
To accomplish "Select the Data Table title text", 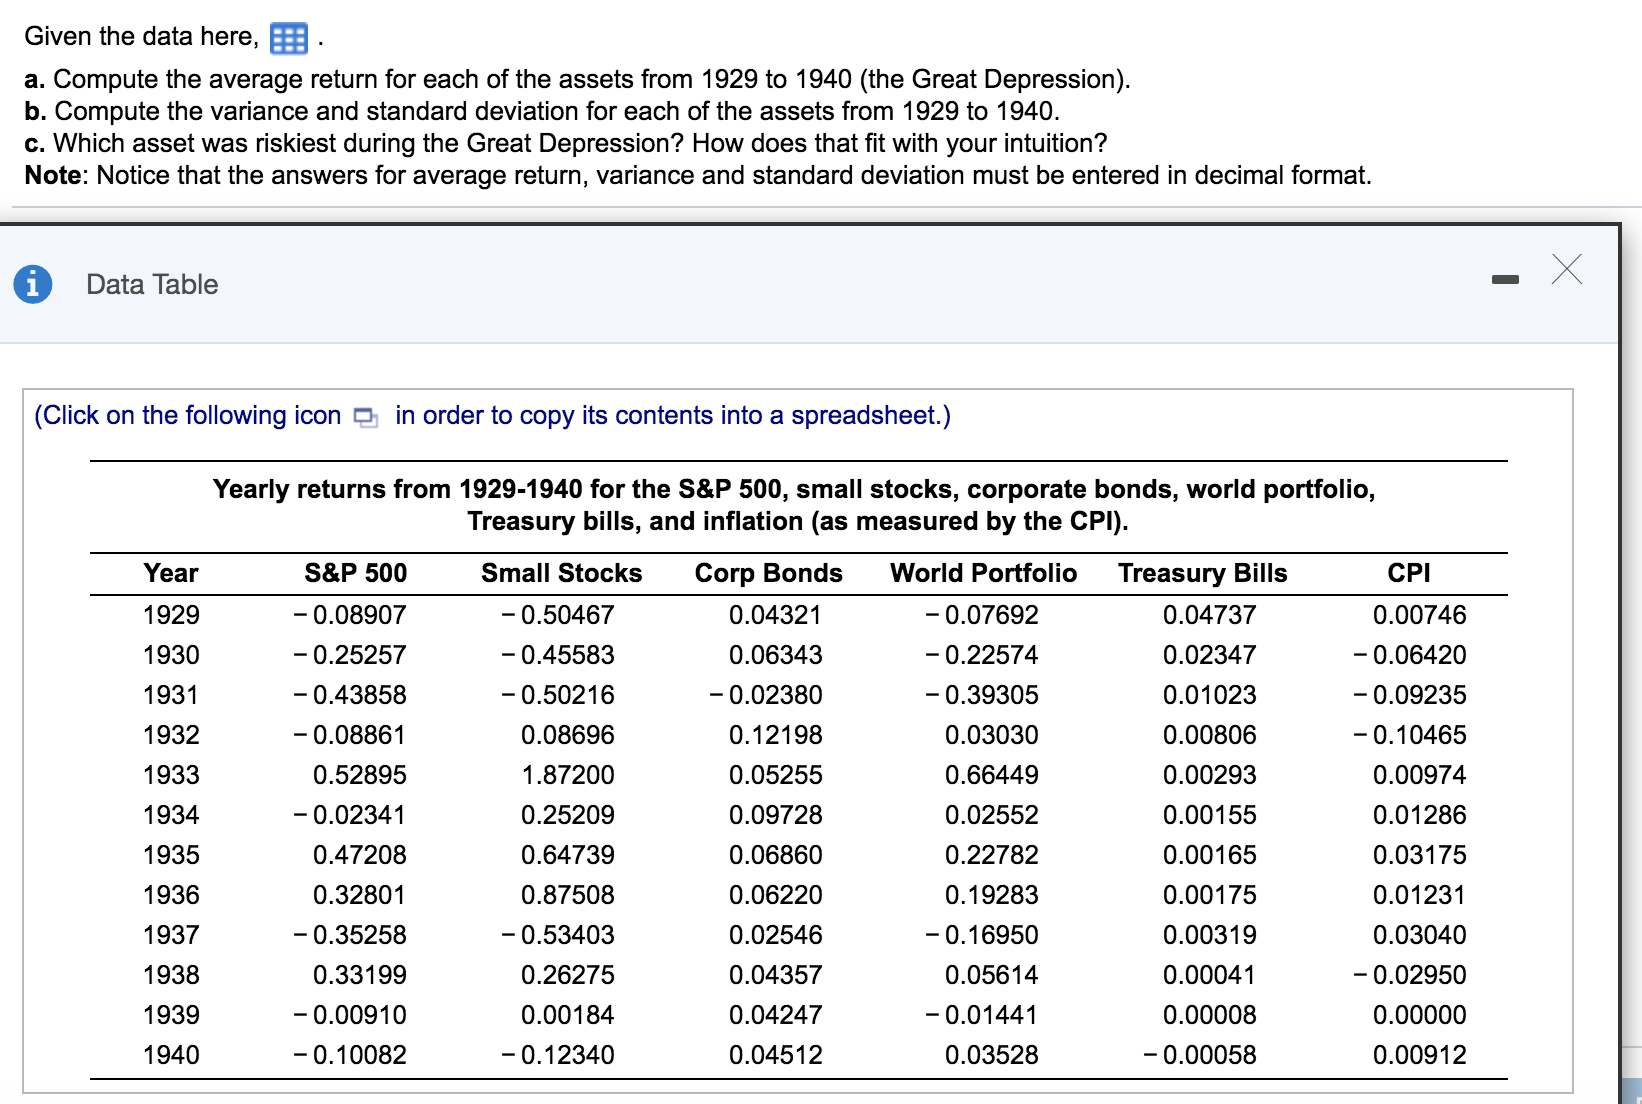I will coord(151,284).
